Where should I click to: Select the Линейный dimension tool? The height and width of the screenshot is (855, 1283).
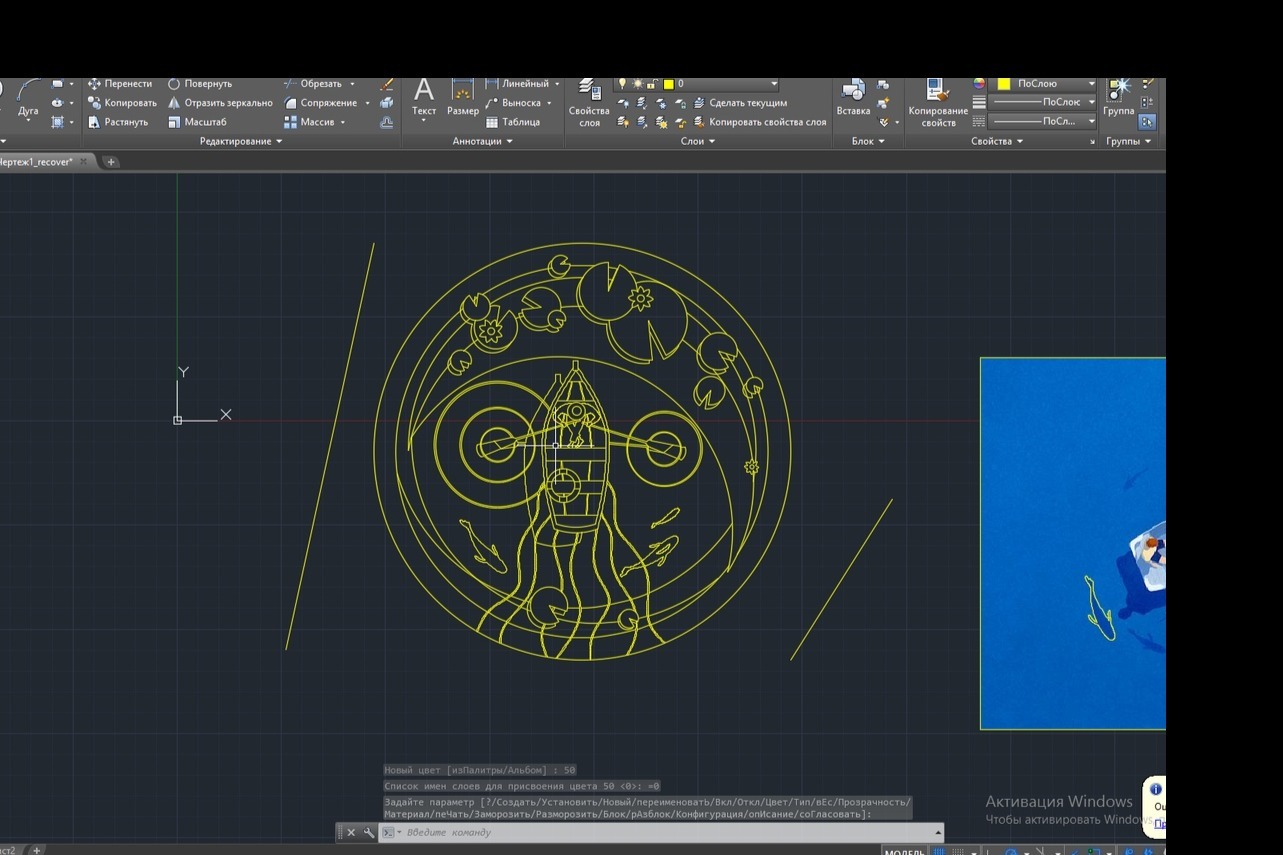(518, 84)
